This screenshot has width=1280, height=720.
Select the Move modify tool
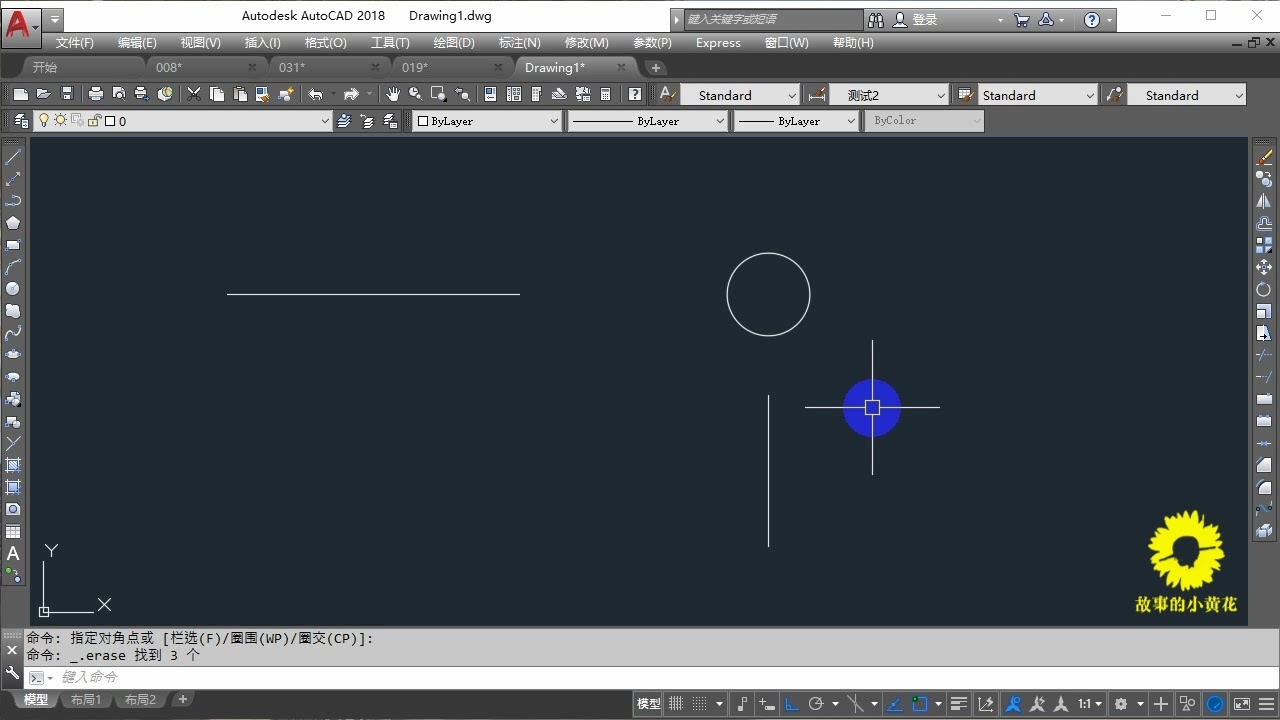click(x=1264, y=267)
